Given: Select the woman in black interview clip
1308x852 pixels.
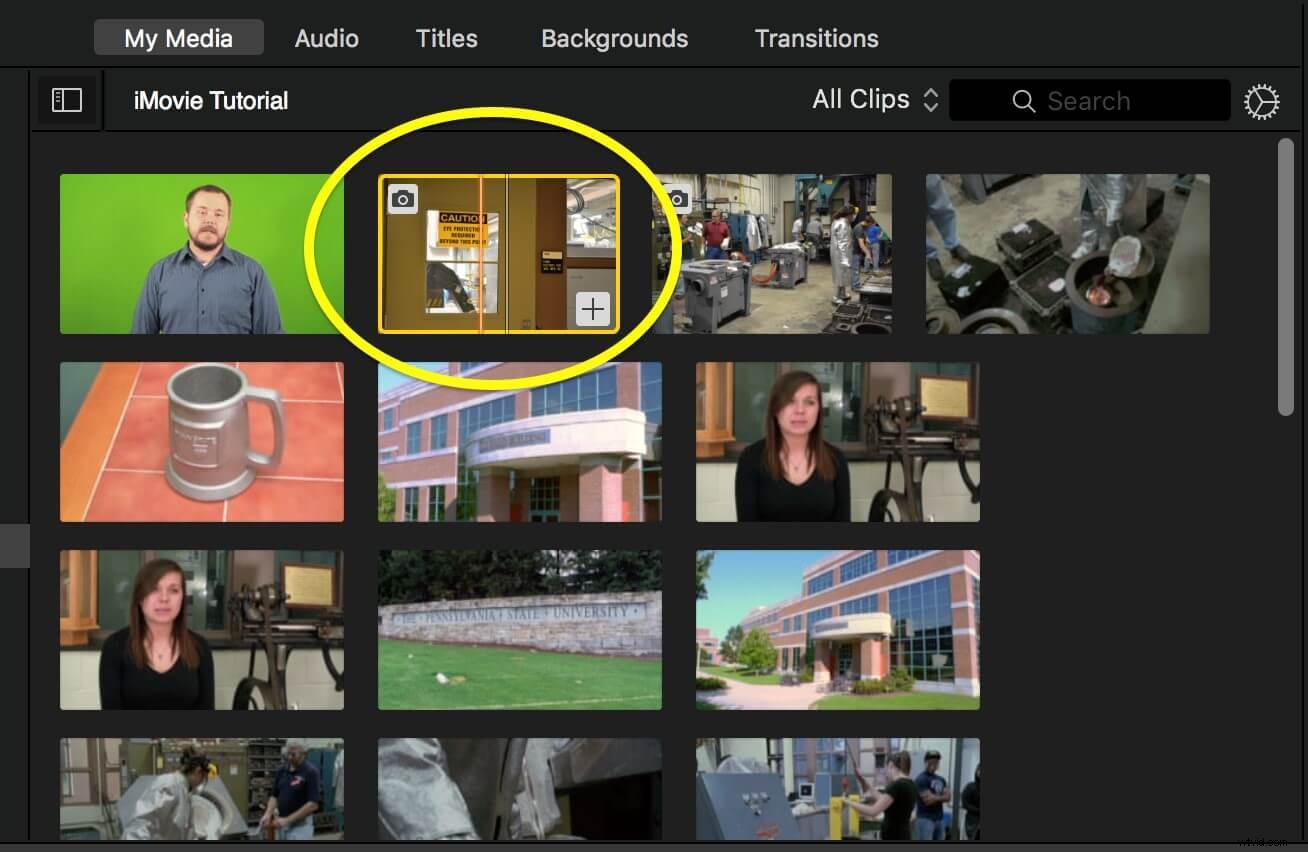Looking at the screenshot, I should point(837,441).
